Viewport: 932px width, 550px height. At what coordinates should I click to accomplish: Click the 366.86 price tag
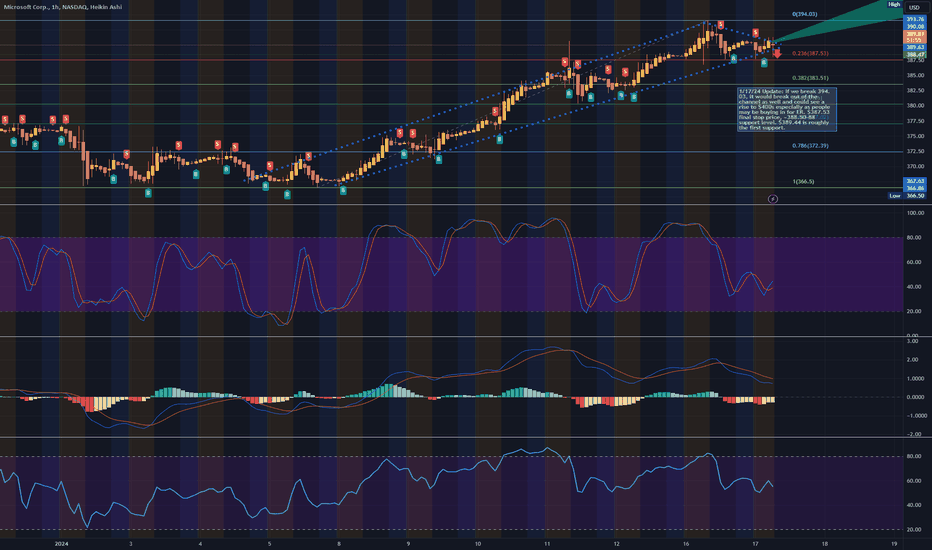(915, 188)
